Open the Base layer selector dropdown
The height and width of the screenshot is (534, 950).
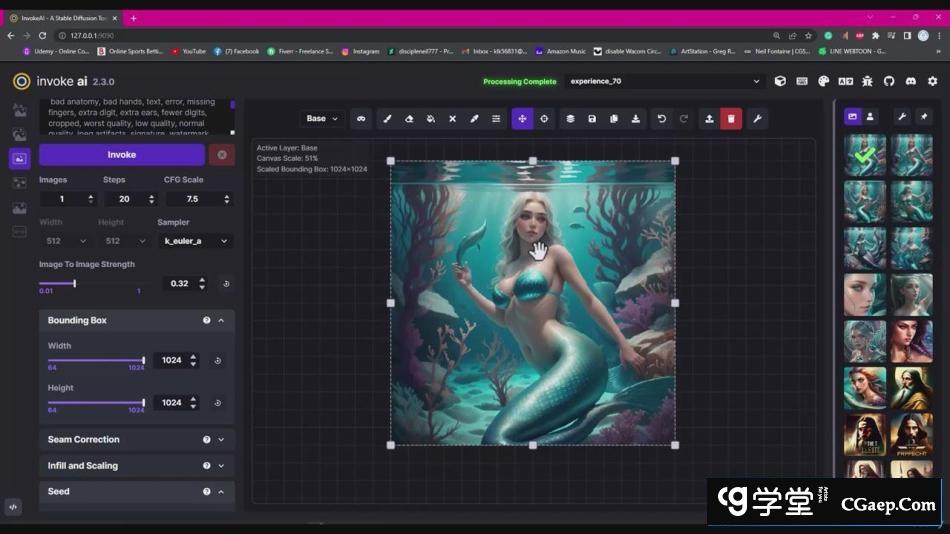(x=322, y=119)
